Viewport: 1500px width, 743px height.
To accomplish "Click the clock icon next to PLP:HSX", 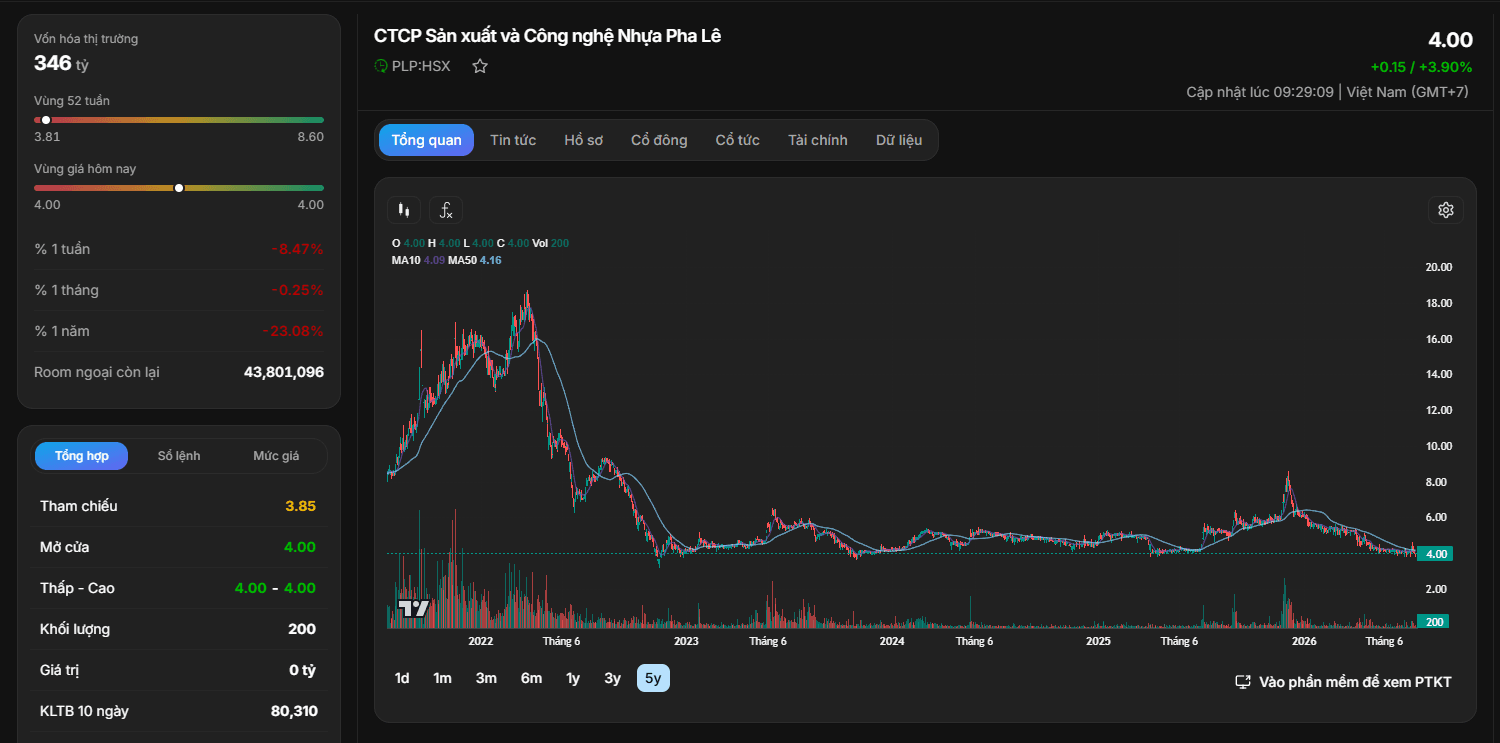I will click(381, 66).
